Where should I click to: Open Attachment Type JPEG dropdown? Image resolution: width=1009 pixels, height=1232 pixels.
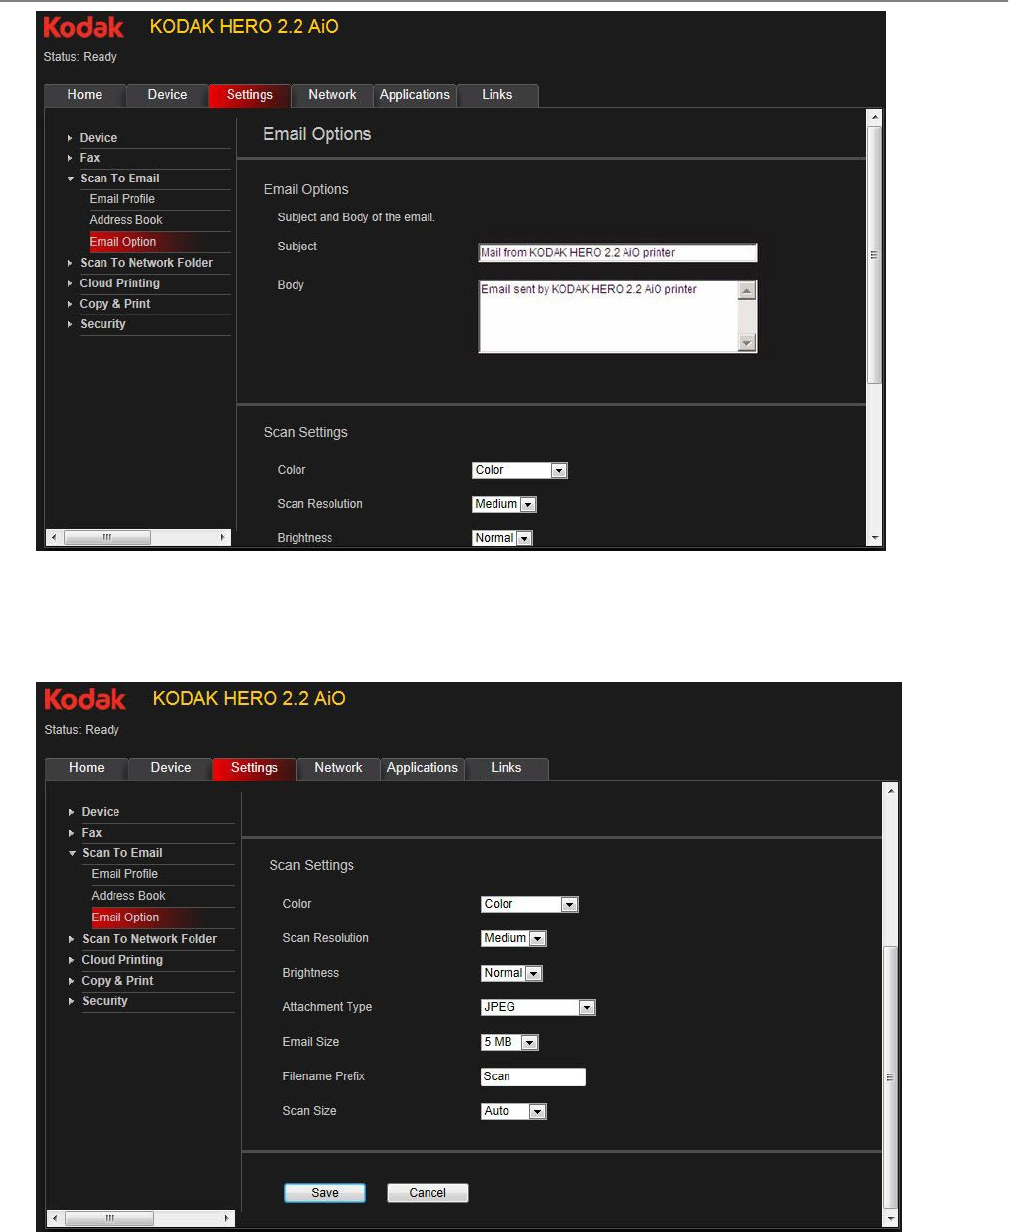click(539, 1007)
